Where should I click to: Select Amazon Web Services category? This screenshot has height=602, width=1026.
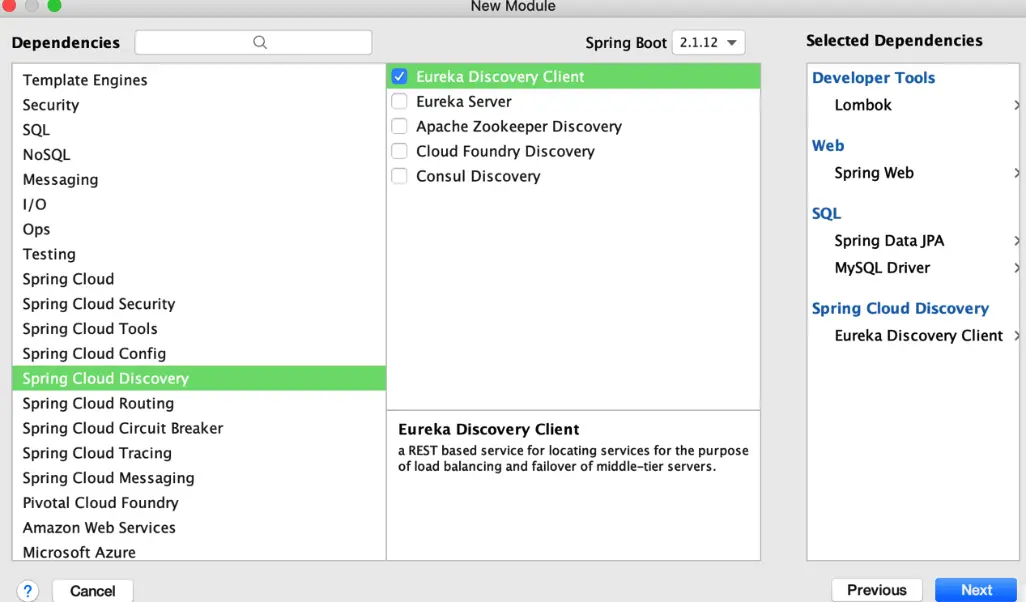click(x=199, y=527)
